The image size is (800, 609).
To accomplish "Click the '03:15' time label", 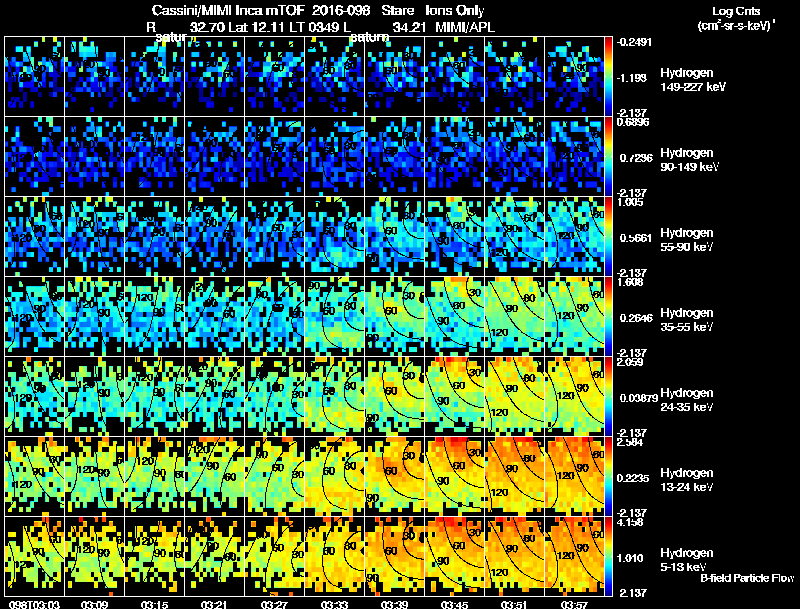I will 154,605.
